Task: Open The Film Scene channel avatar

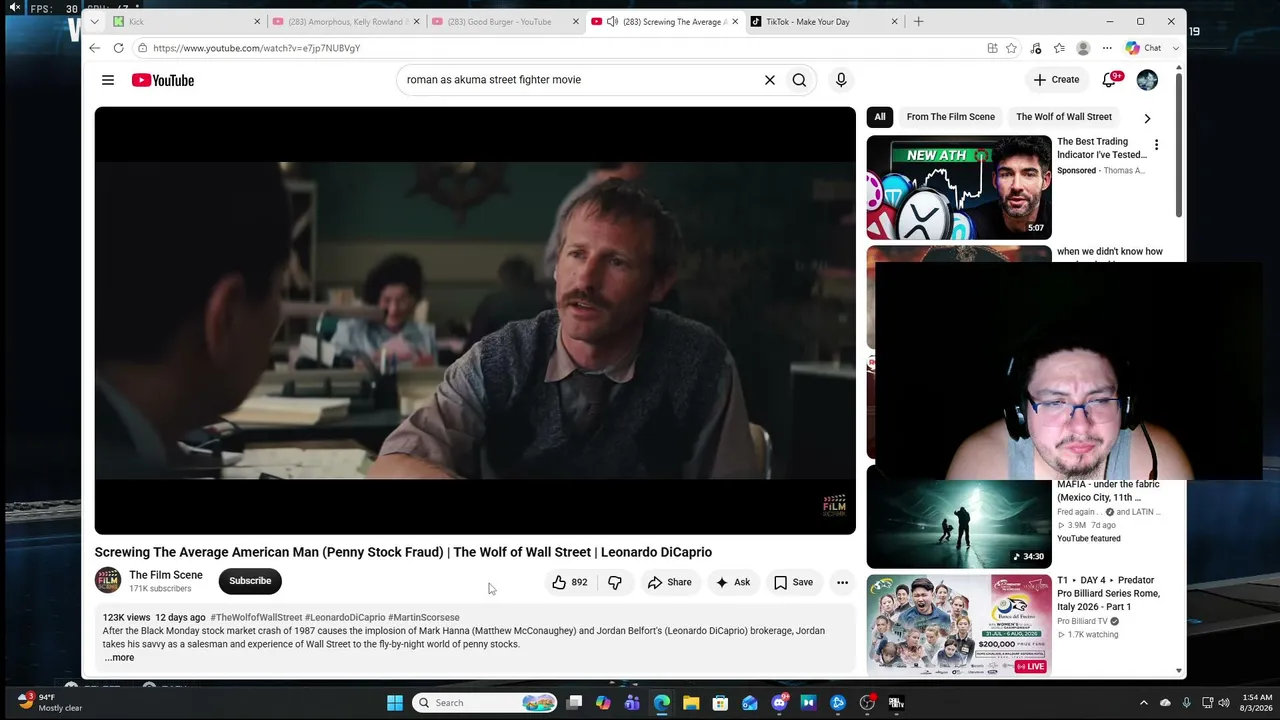Action: (108, 580)
